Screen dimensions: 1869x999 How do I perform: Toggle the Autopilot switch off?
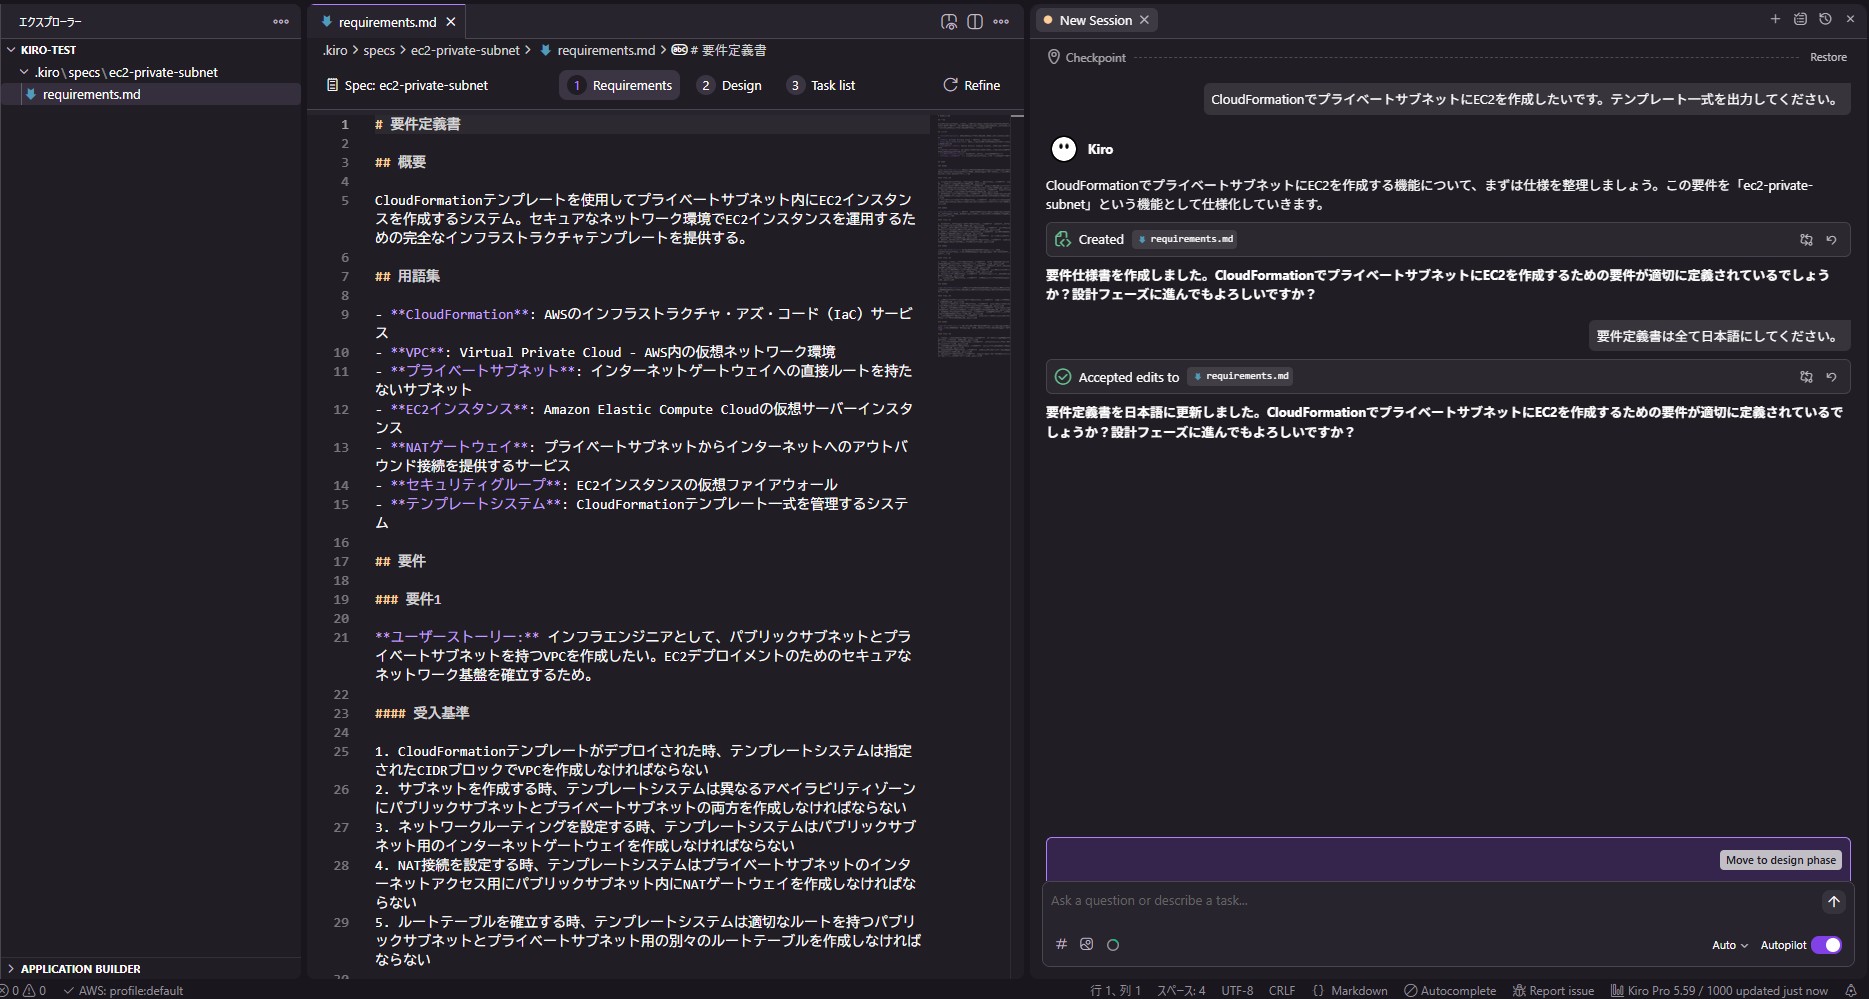click(1826, 945)
